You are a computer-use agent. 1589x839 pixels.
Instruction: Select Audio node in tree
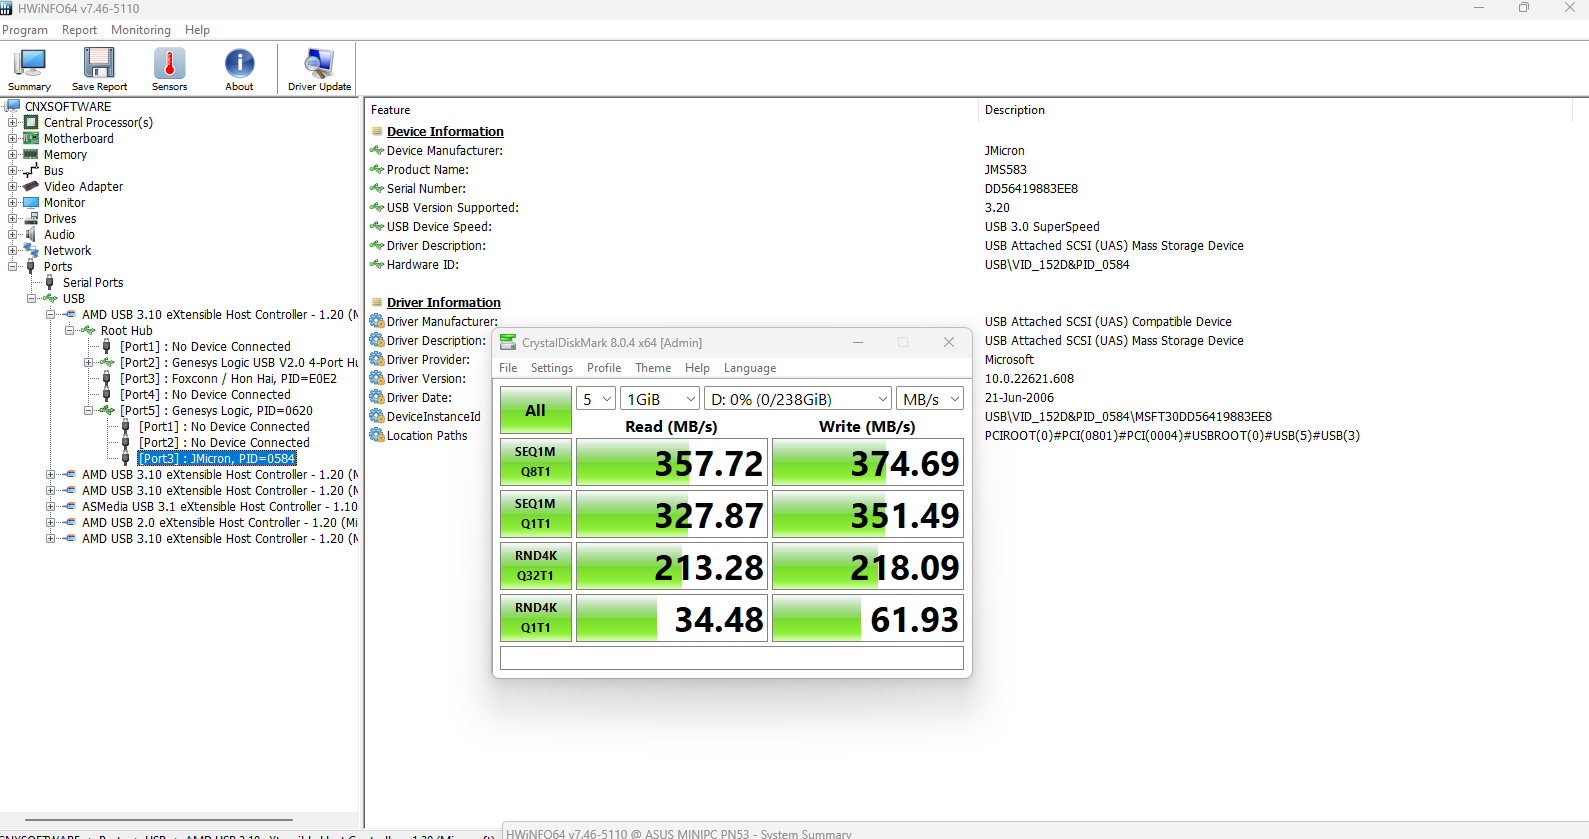pos(59,234)
